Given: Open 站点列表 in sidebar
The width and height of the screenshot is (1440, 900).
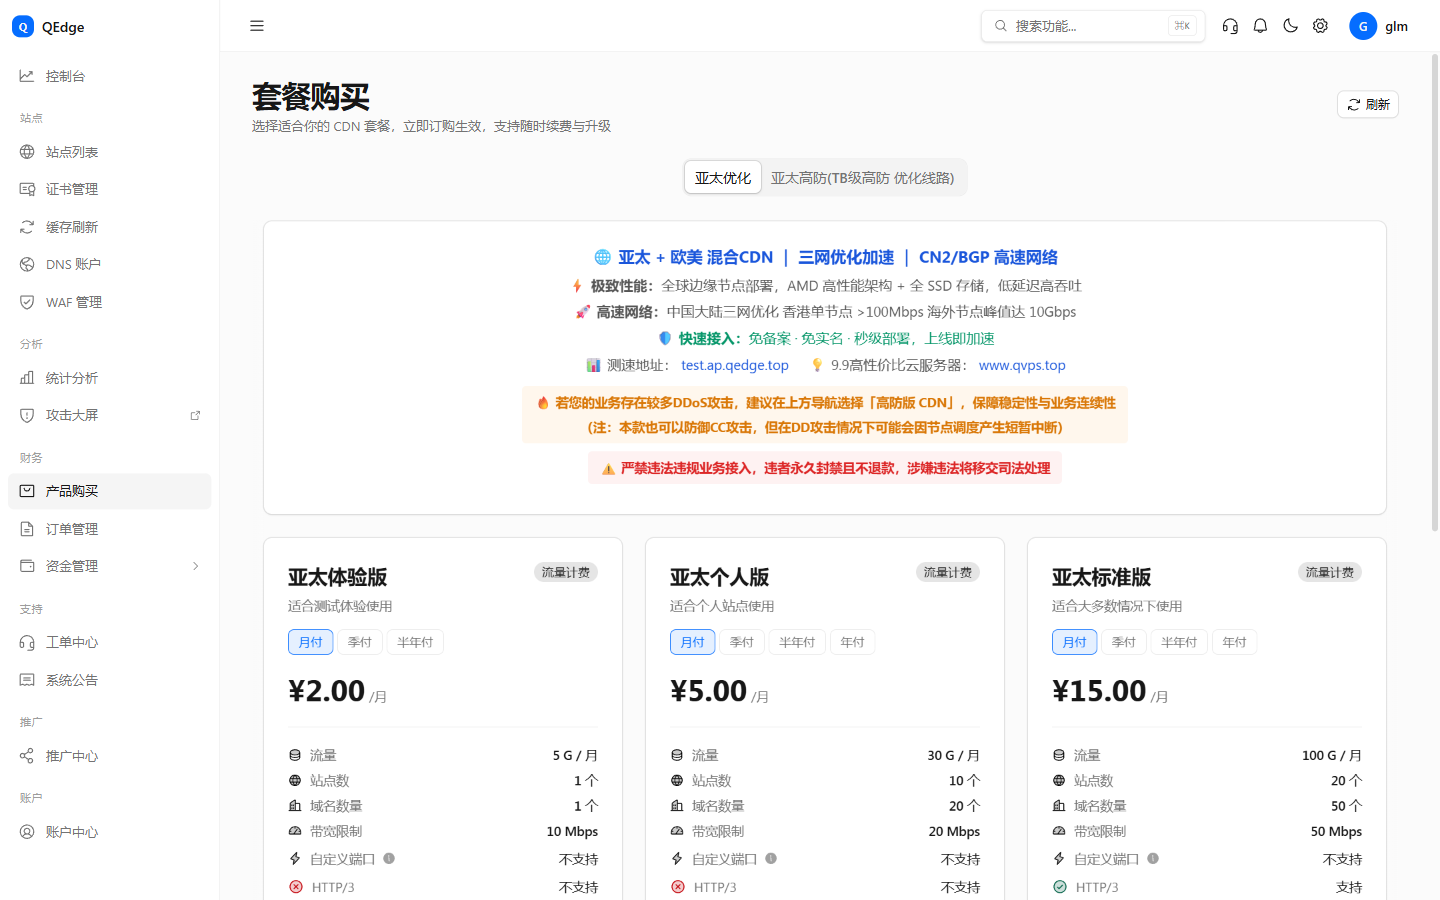Looking at the screenshot, I should coord(110,152).
